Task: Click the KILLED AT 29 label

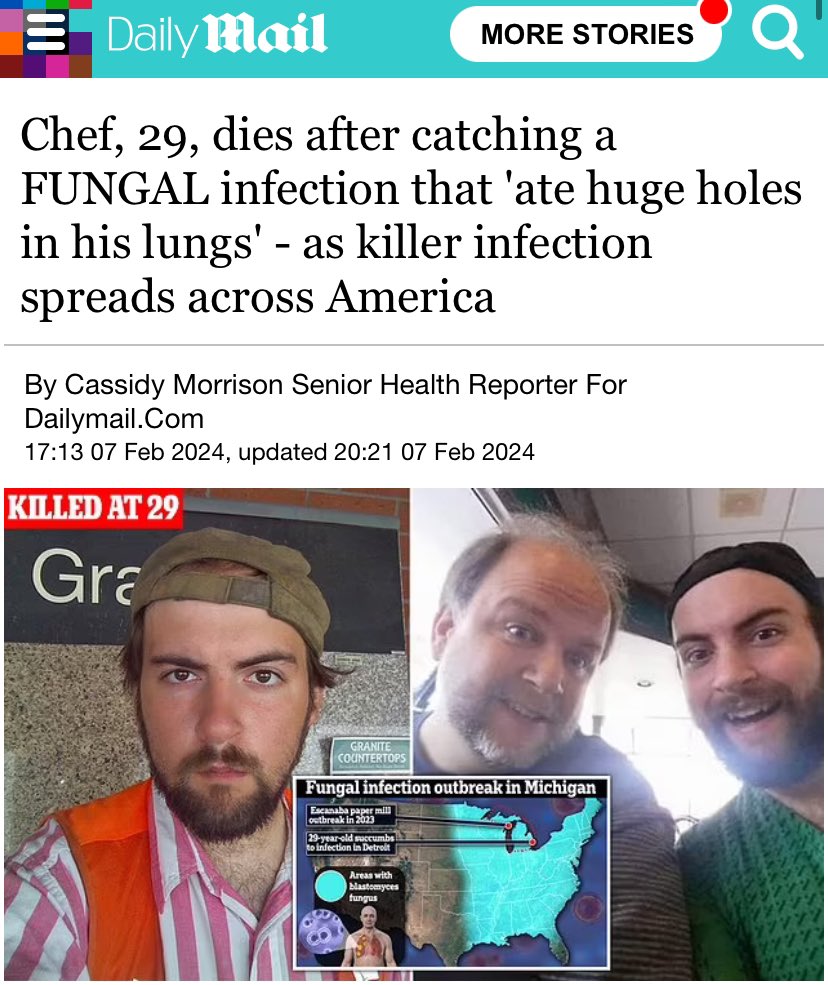Action: click(x=94, y=508)
